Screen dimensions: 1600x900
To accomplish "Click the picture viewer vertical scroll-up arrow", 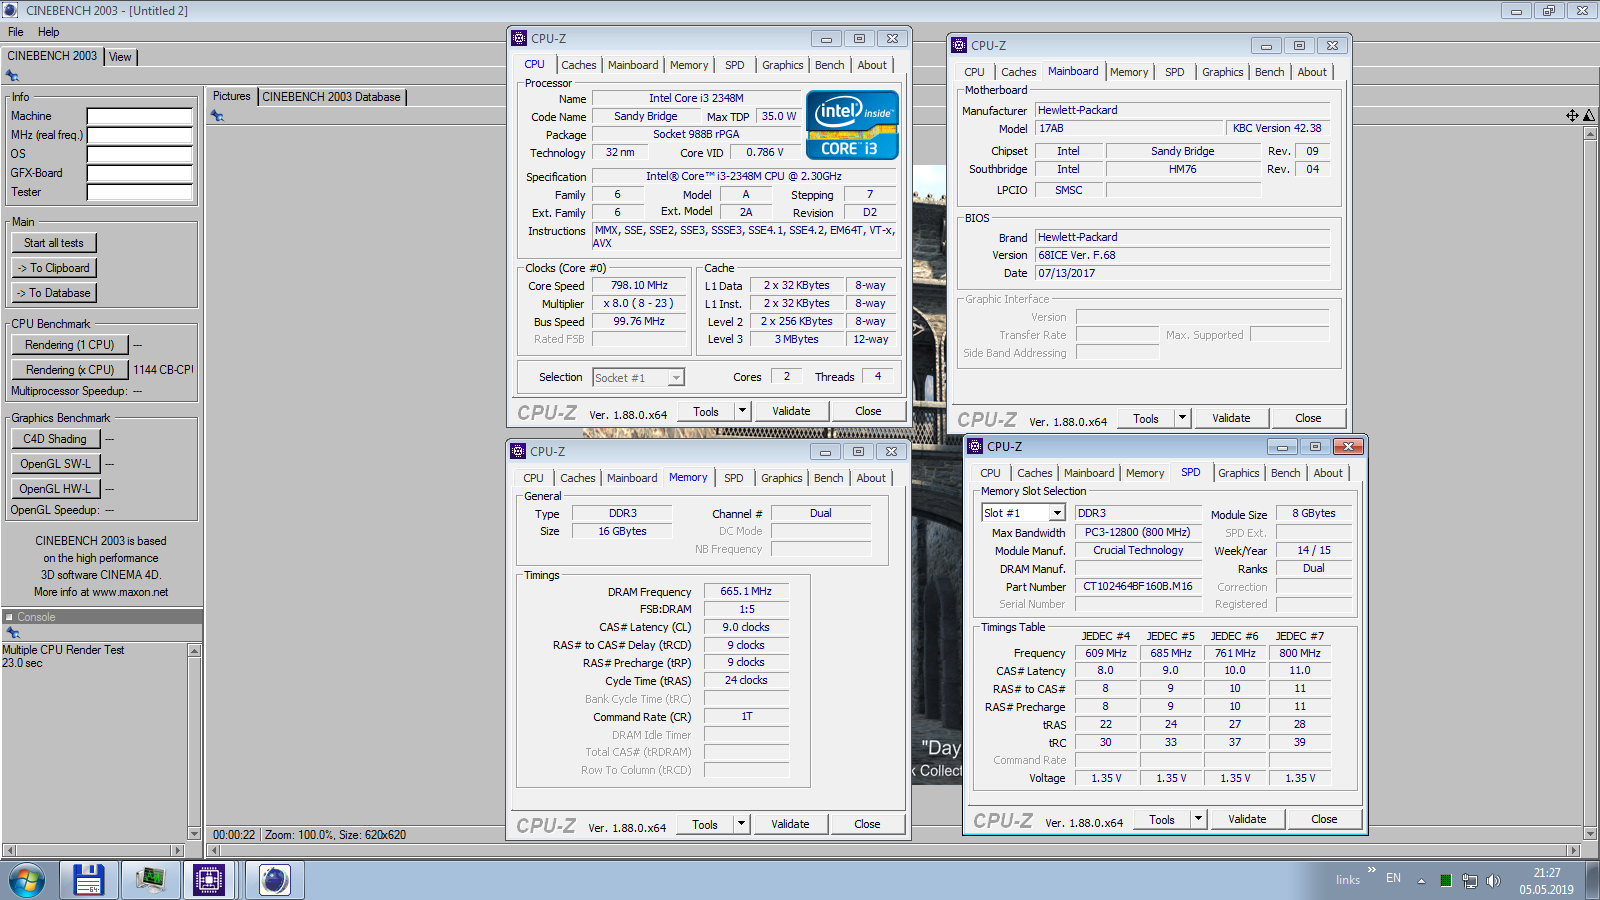I will 1590,133.
